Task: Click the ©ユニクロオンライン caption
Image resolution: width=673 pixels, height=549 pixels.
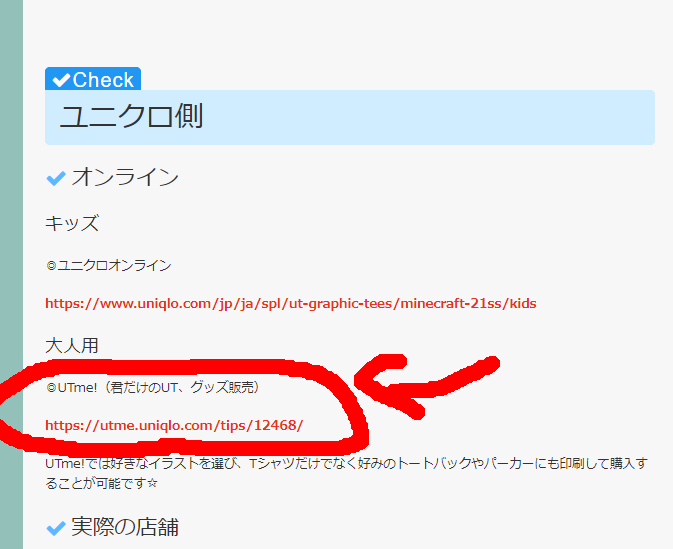Action: [x=109, y=265]
